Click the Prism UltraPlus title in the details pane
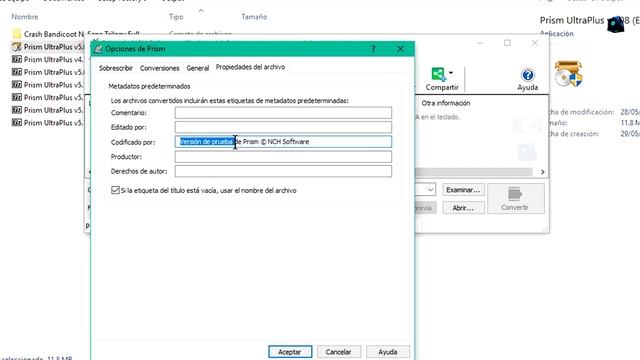The height and width of the screenshot is (360, 640). [x=589, y=20]
